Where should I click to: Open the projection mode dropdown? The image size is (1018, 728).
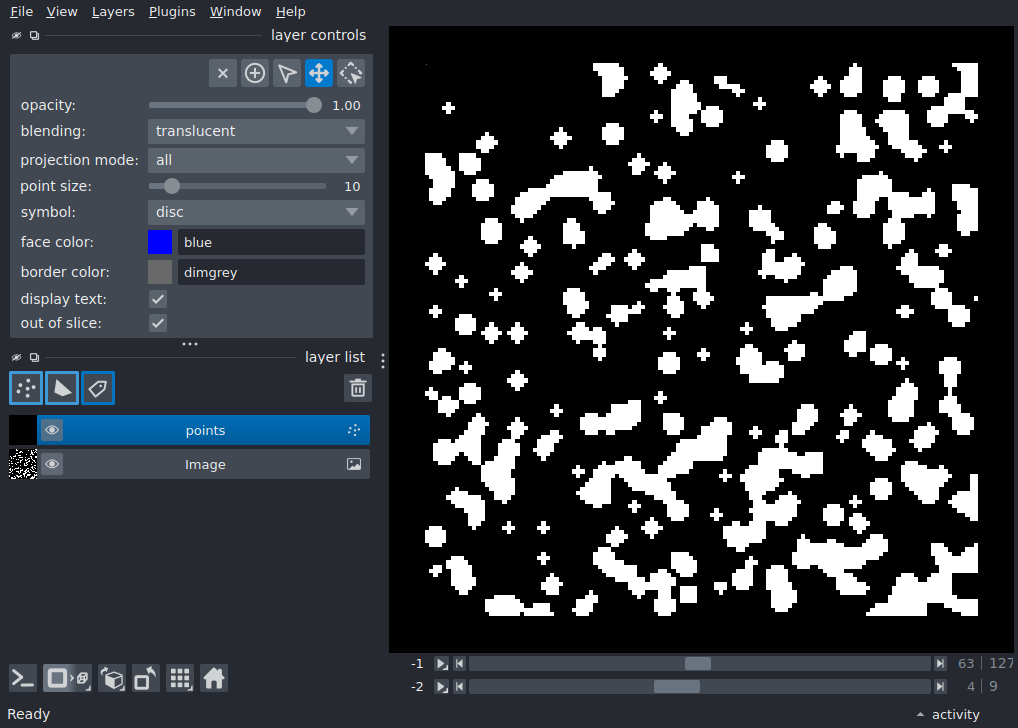tap(256, 160)
